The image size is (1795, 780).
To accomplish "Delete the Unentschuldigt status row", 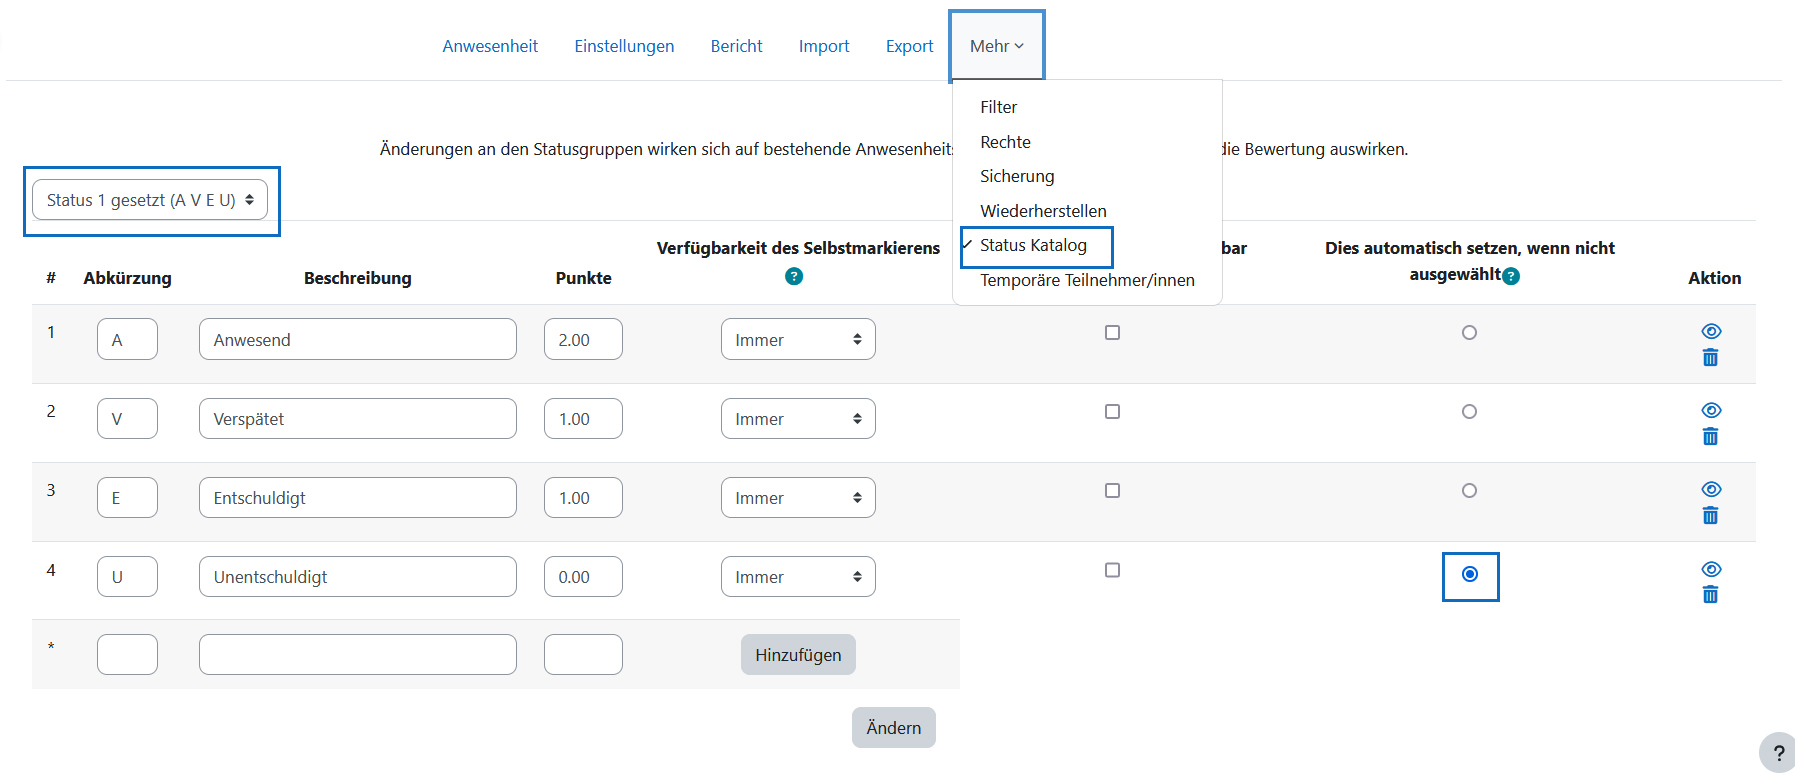I will coord(1711,595).
